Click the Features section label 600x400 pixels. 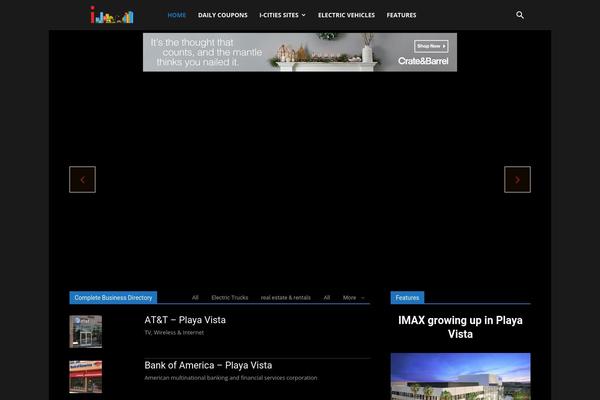coord(407,297)
